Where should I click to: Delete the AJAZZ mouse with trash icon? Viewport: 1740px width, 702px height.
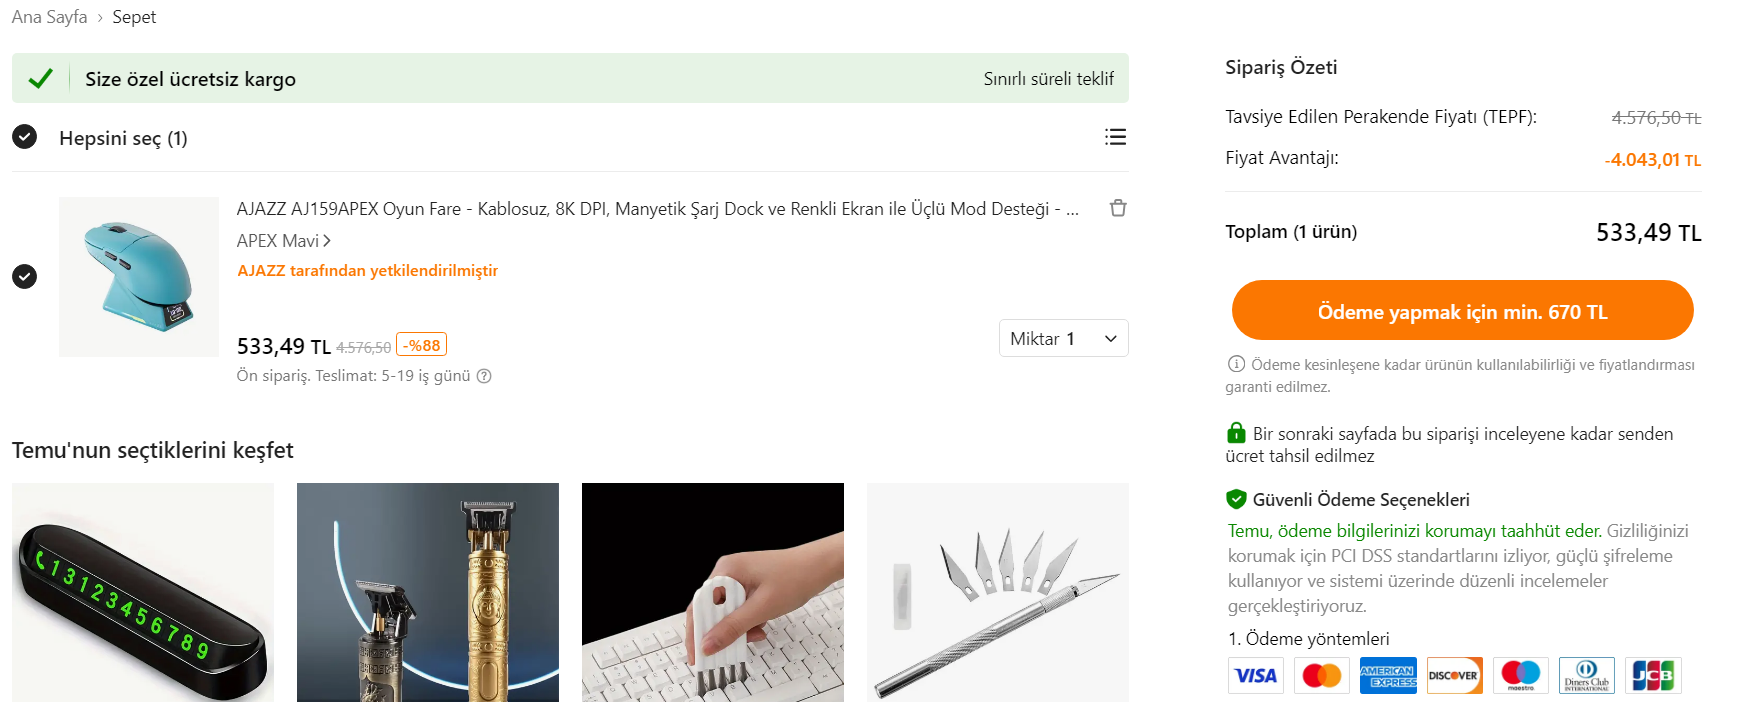pos(1118,208)
